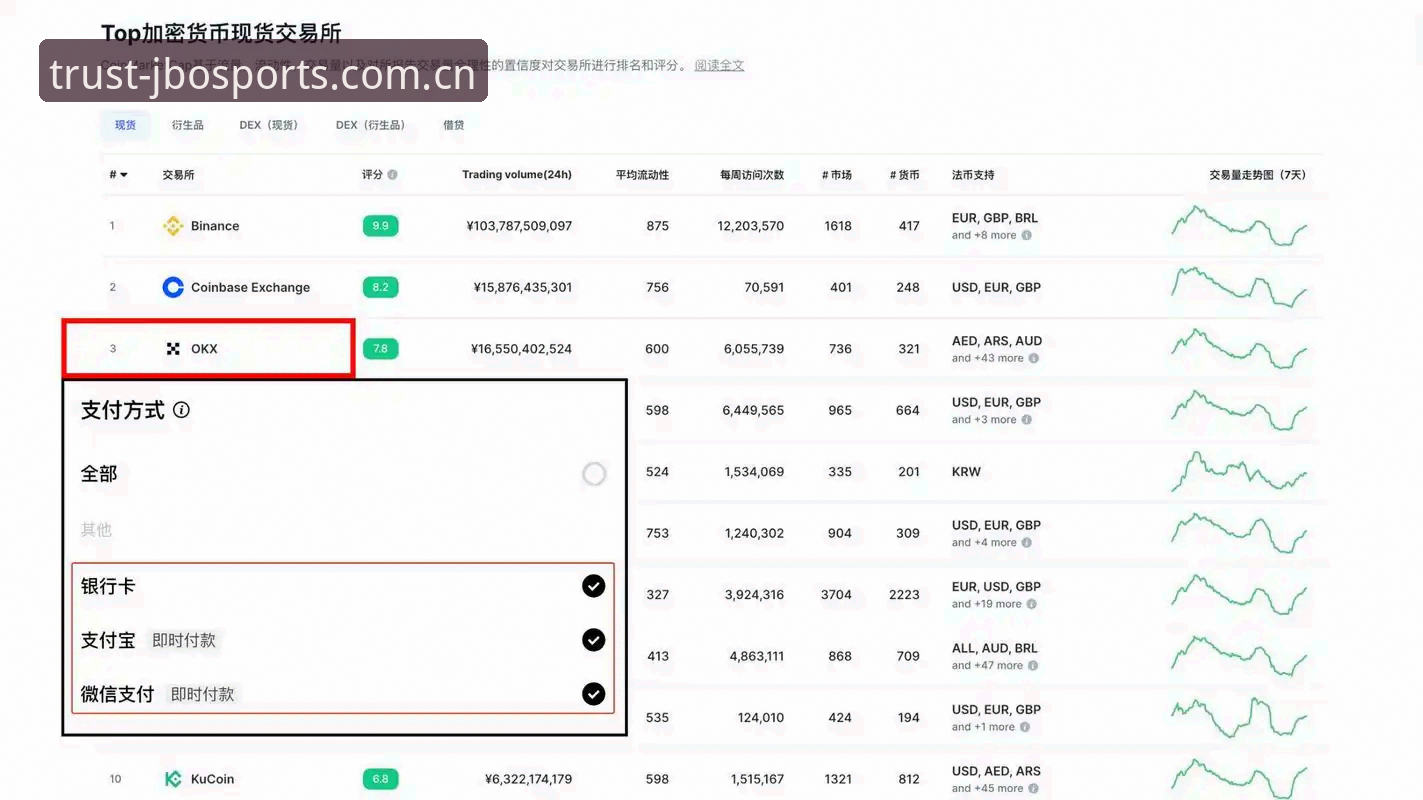Click the 'USD, AED, ARS' fiat text
This screenshot has width=1423, height=800.
pos(996,771)
